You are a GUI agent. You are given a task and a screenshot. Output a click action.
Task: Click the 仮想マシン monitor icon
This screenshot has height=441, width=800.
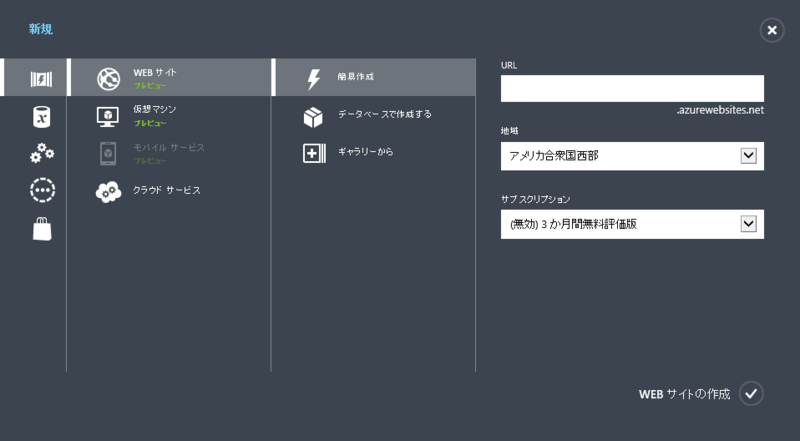pyautogui.click(x=108, y=117)
